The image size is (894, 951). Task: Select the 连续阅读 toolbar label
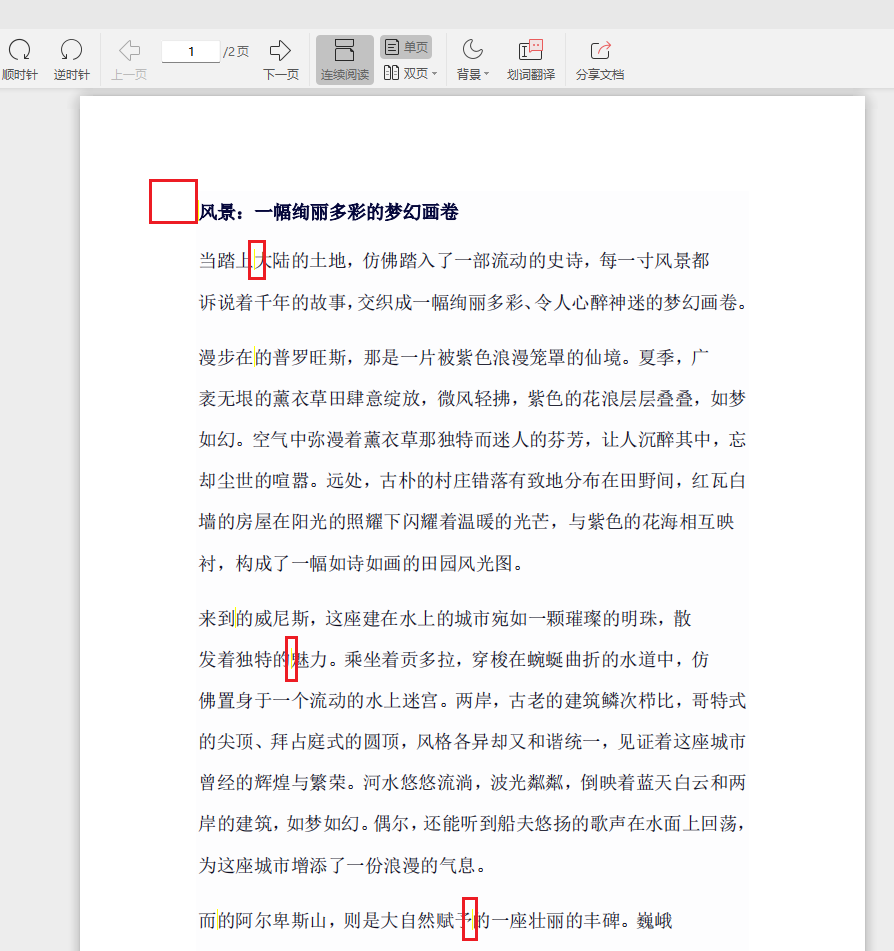[x=343, y=73]
